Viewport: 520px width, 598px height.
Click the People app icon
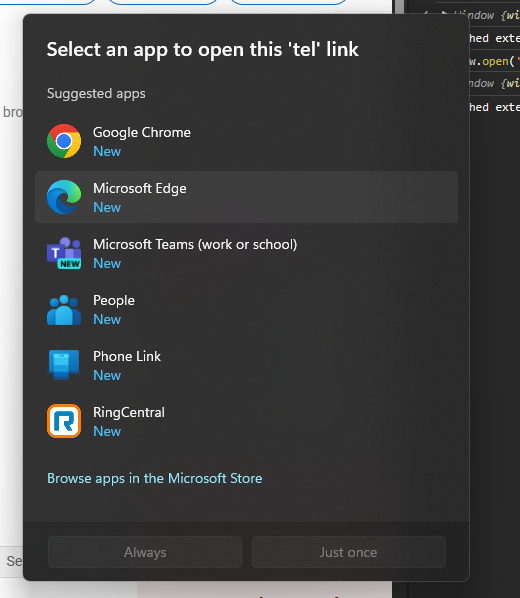click(x=64, y=309)
